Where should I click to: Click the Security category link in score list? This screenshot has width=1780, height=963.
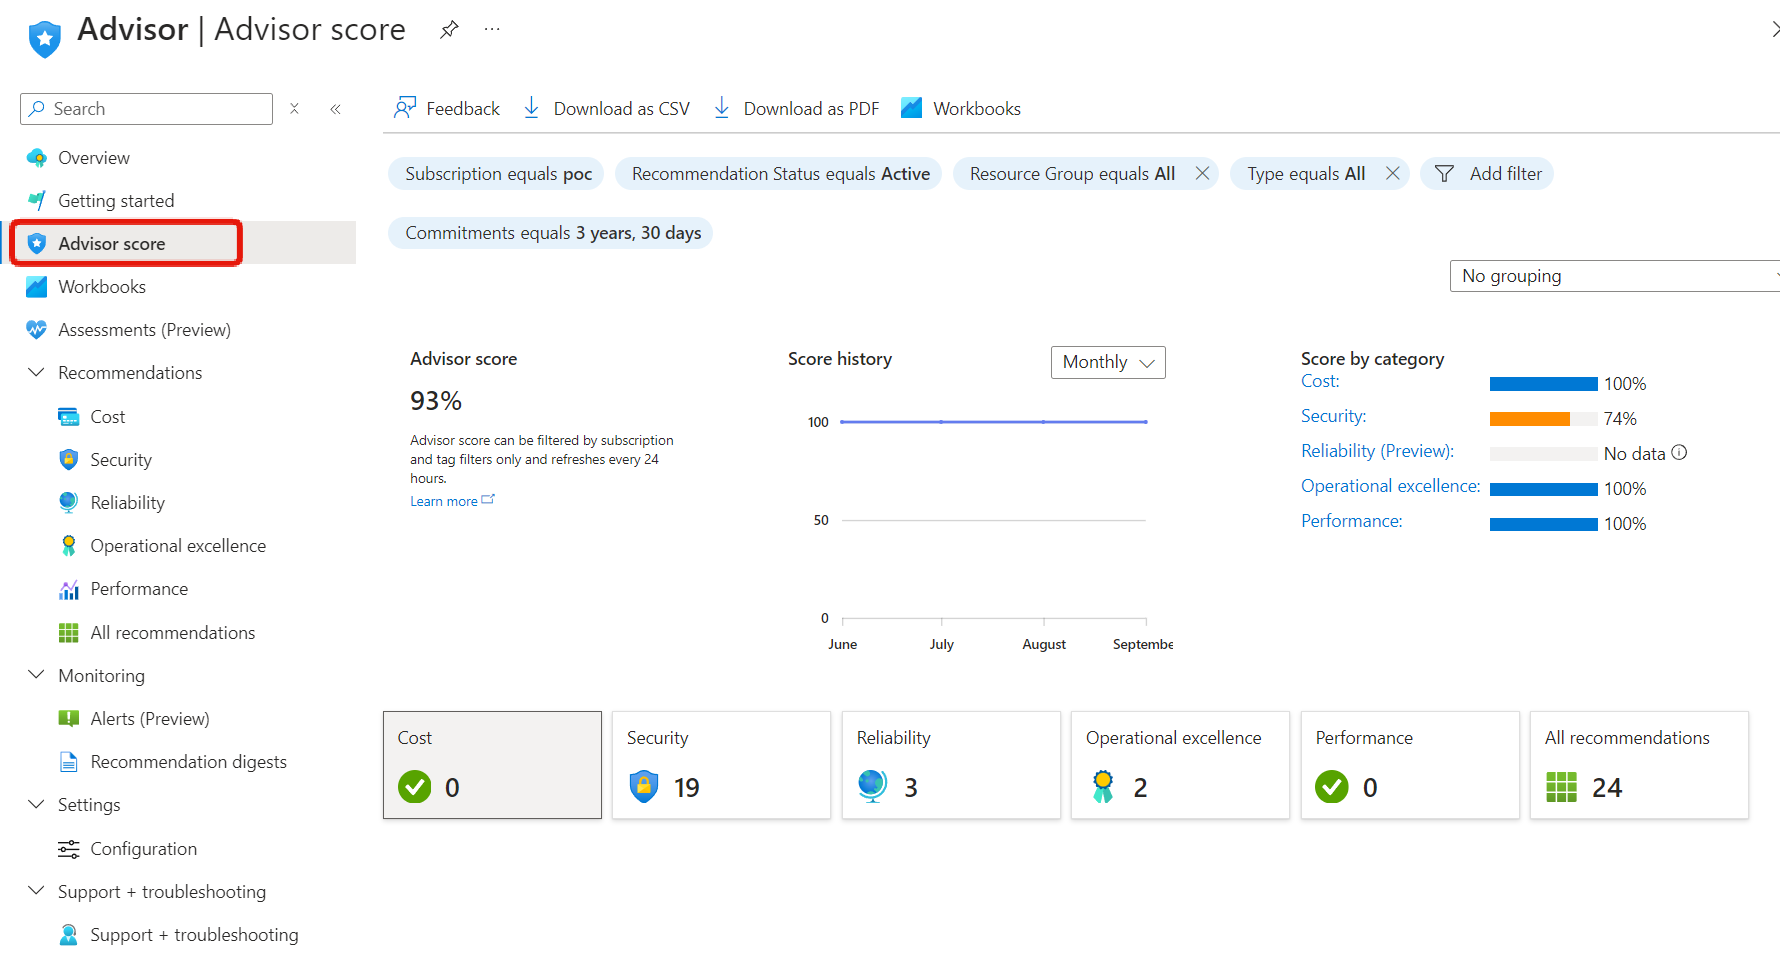(x=1333, y=416)
